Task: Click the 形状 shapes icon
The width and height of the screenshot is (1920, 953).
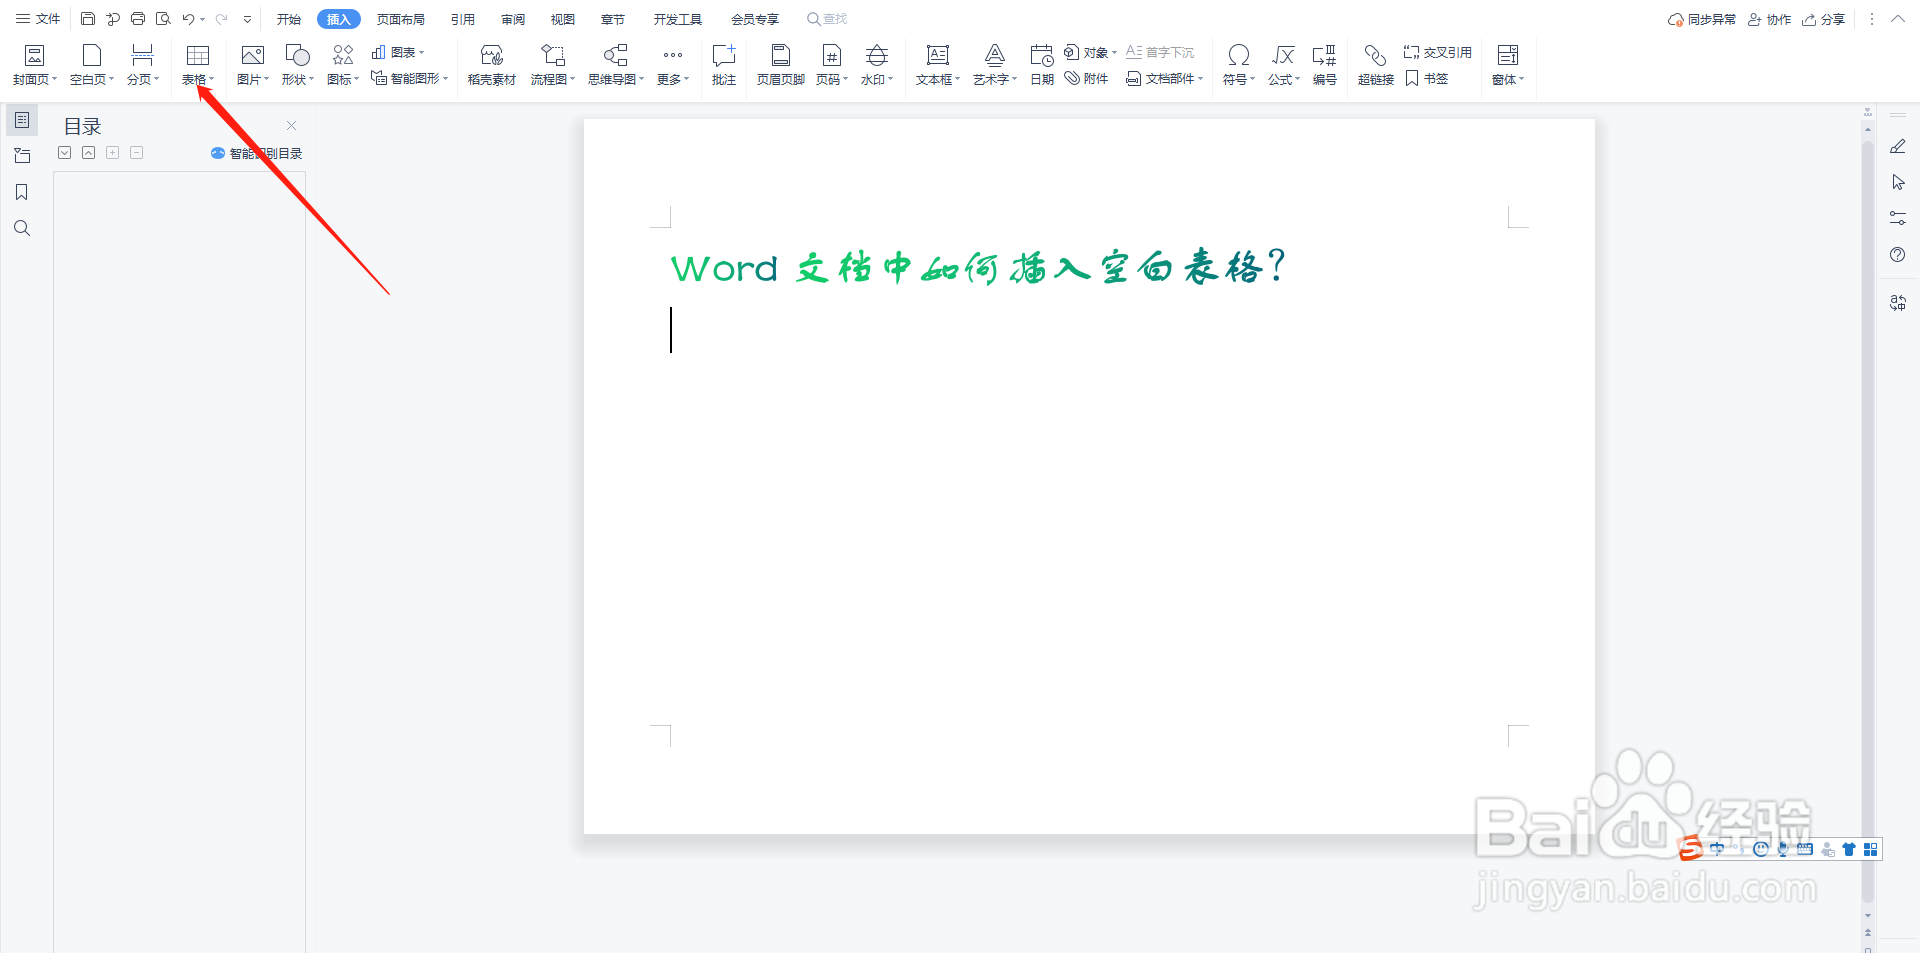Action: pos(298,55)
